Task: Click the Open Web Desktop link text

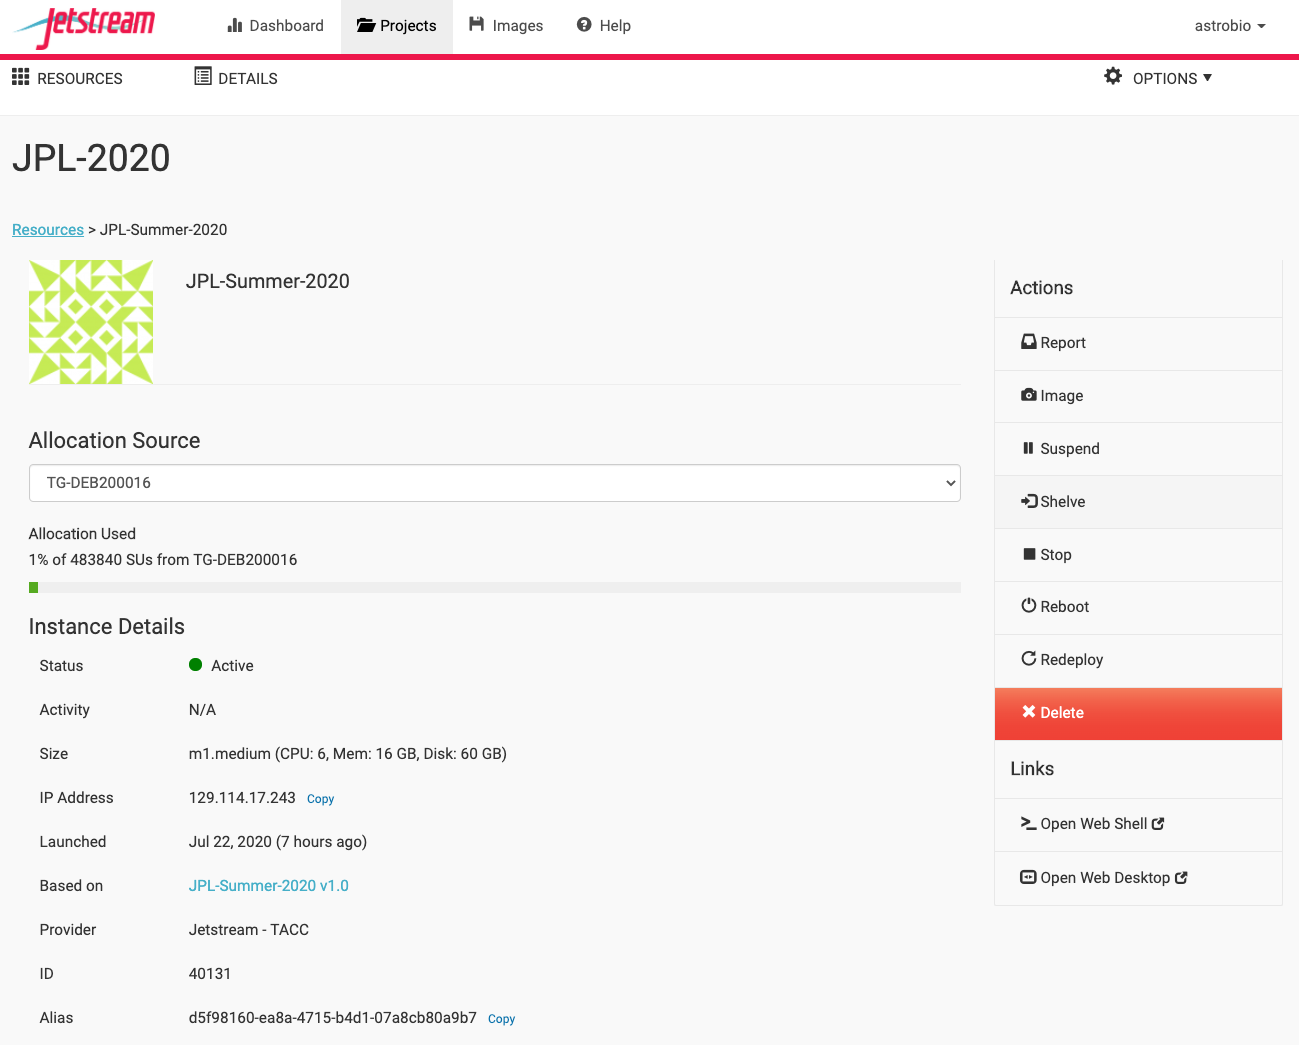Action: pos(1105,878)
